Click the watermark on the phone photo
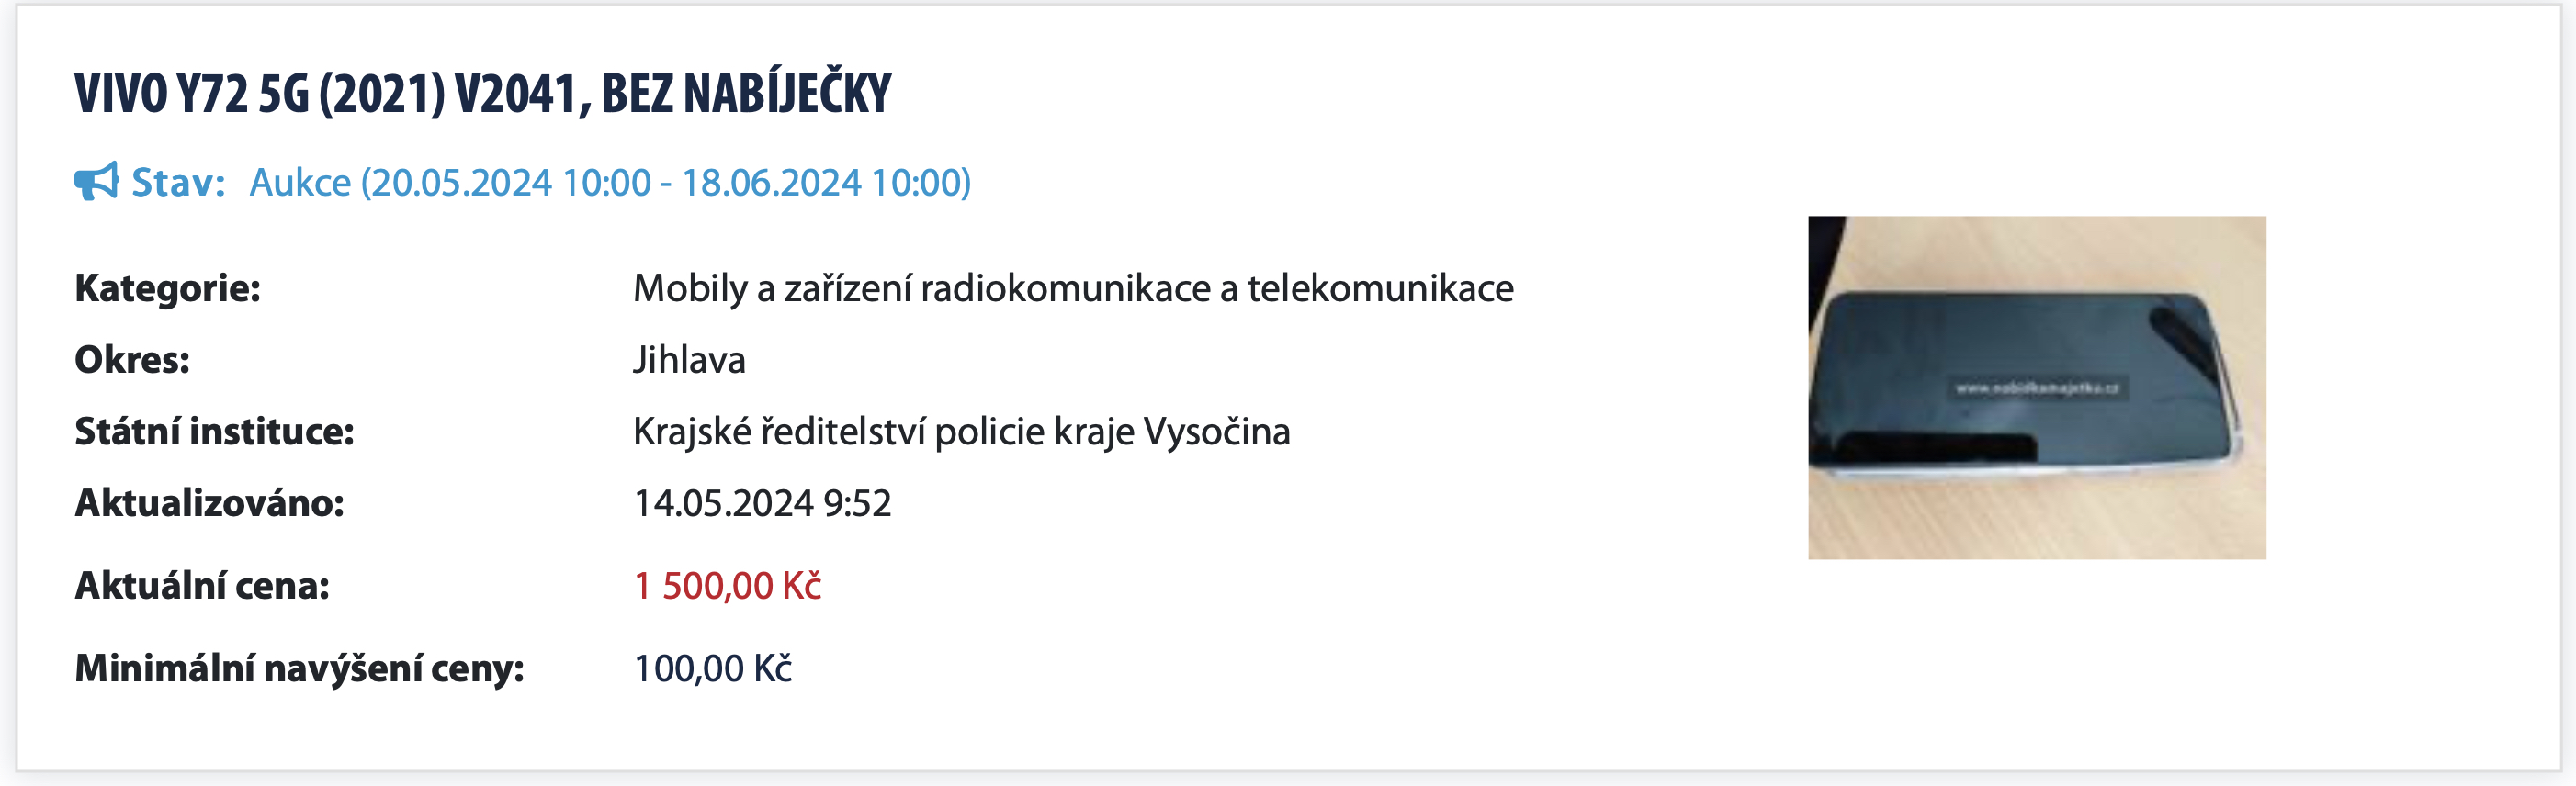Image resolution: width=2576 pixels, height=786 pixels. [2036, 388]
